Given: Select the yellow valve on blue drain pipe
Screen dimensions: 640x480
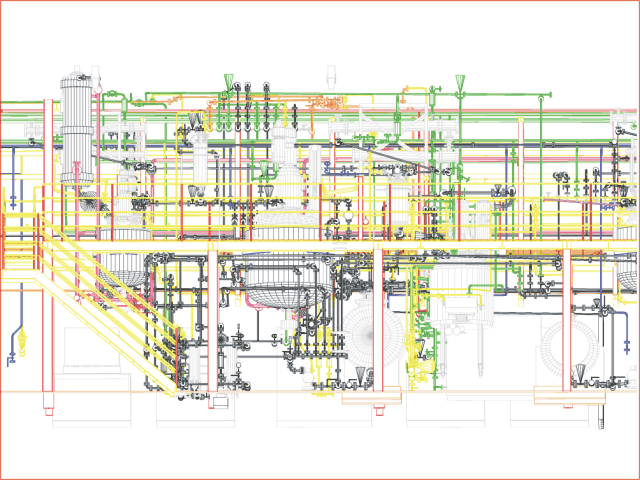Looking at the screenshot, I should coord(14,352).
